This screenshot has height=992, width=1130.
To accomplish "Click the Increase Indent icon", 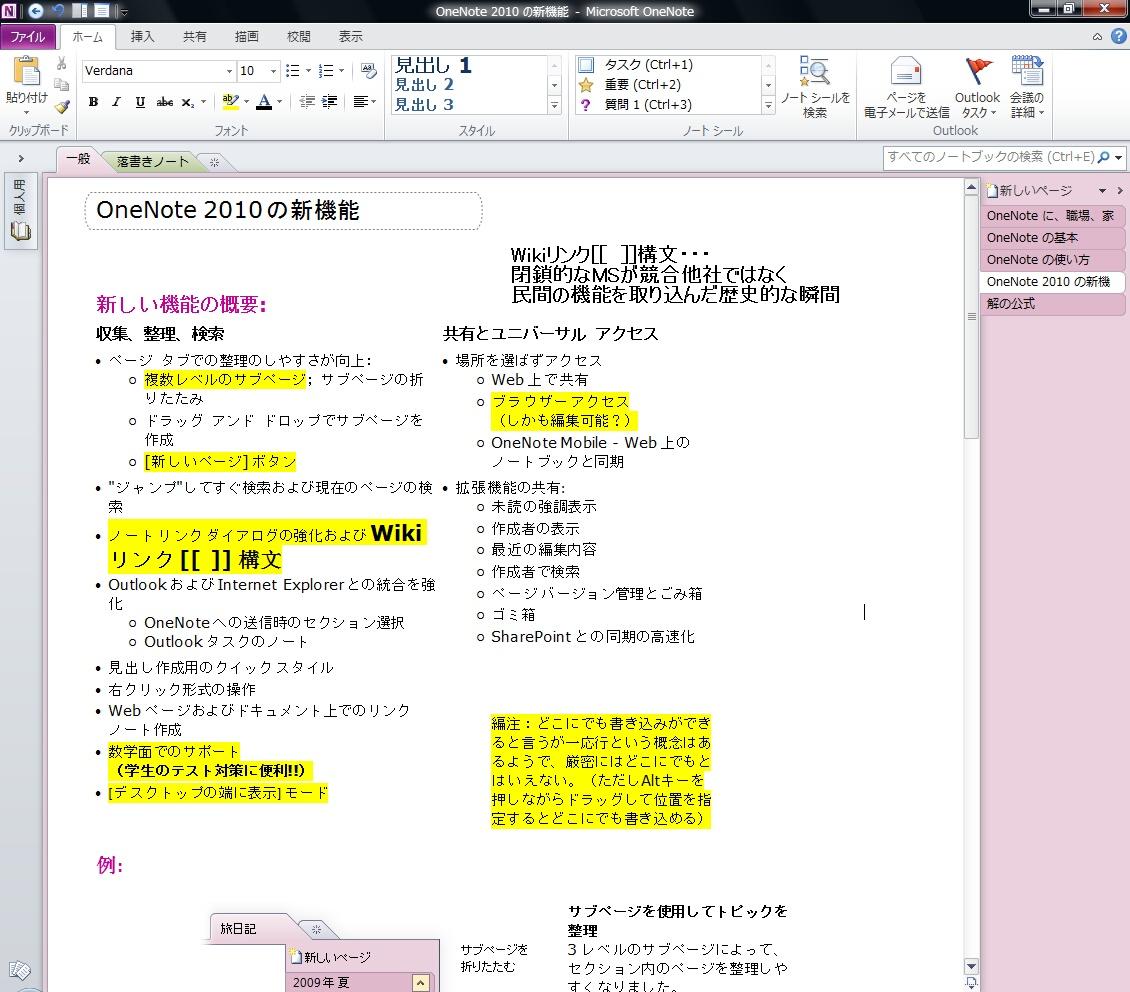I will pos(329,102).
